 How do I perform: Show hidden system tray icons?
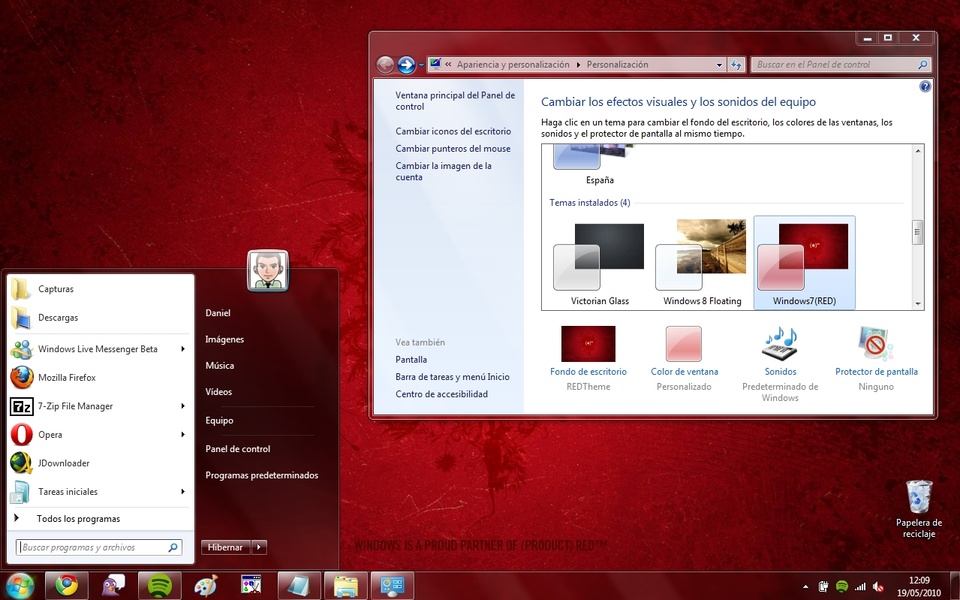pyautogui.click(x=806, y=586)
